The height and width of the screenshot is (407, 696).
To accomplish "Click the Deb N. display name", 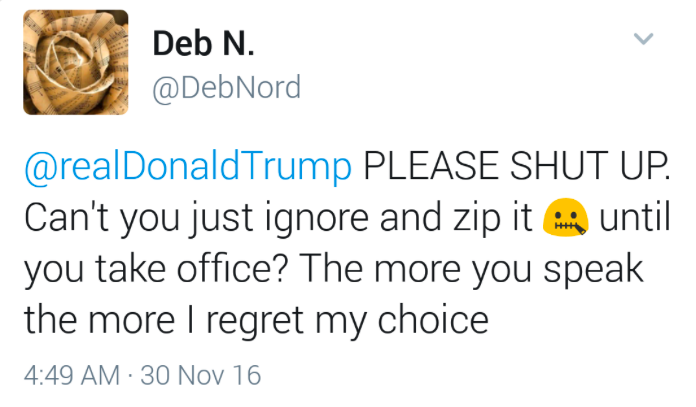I will pos(206,44).
